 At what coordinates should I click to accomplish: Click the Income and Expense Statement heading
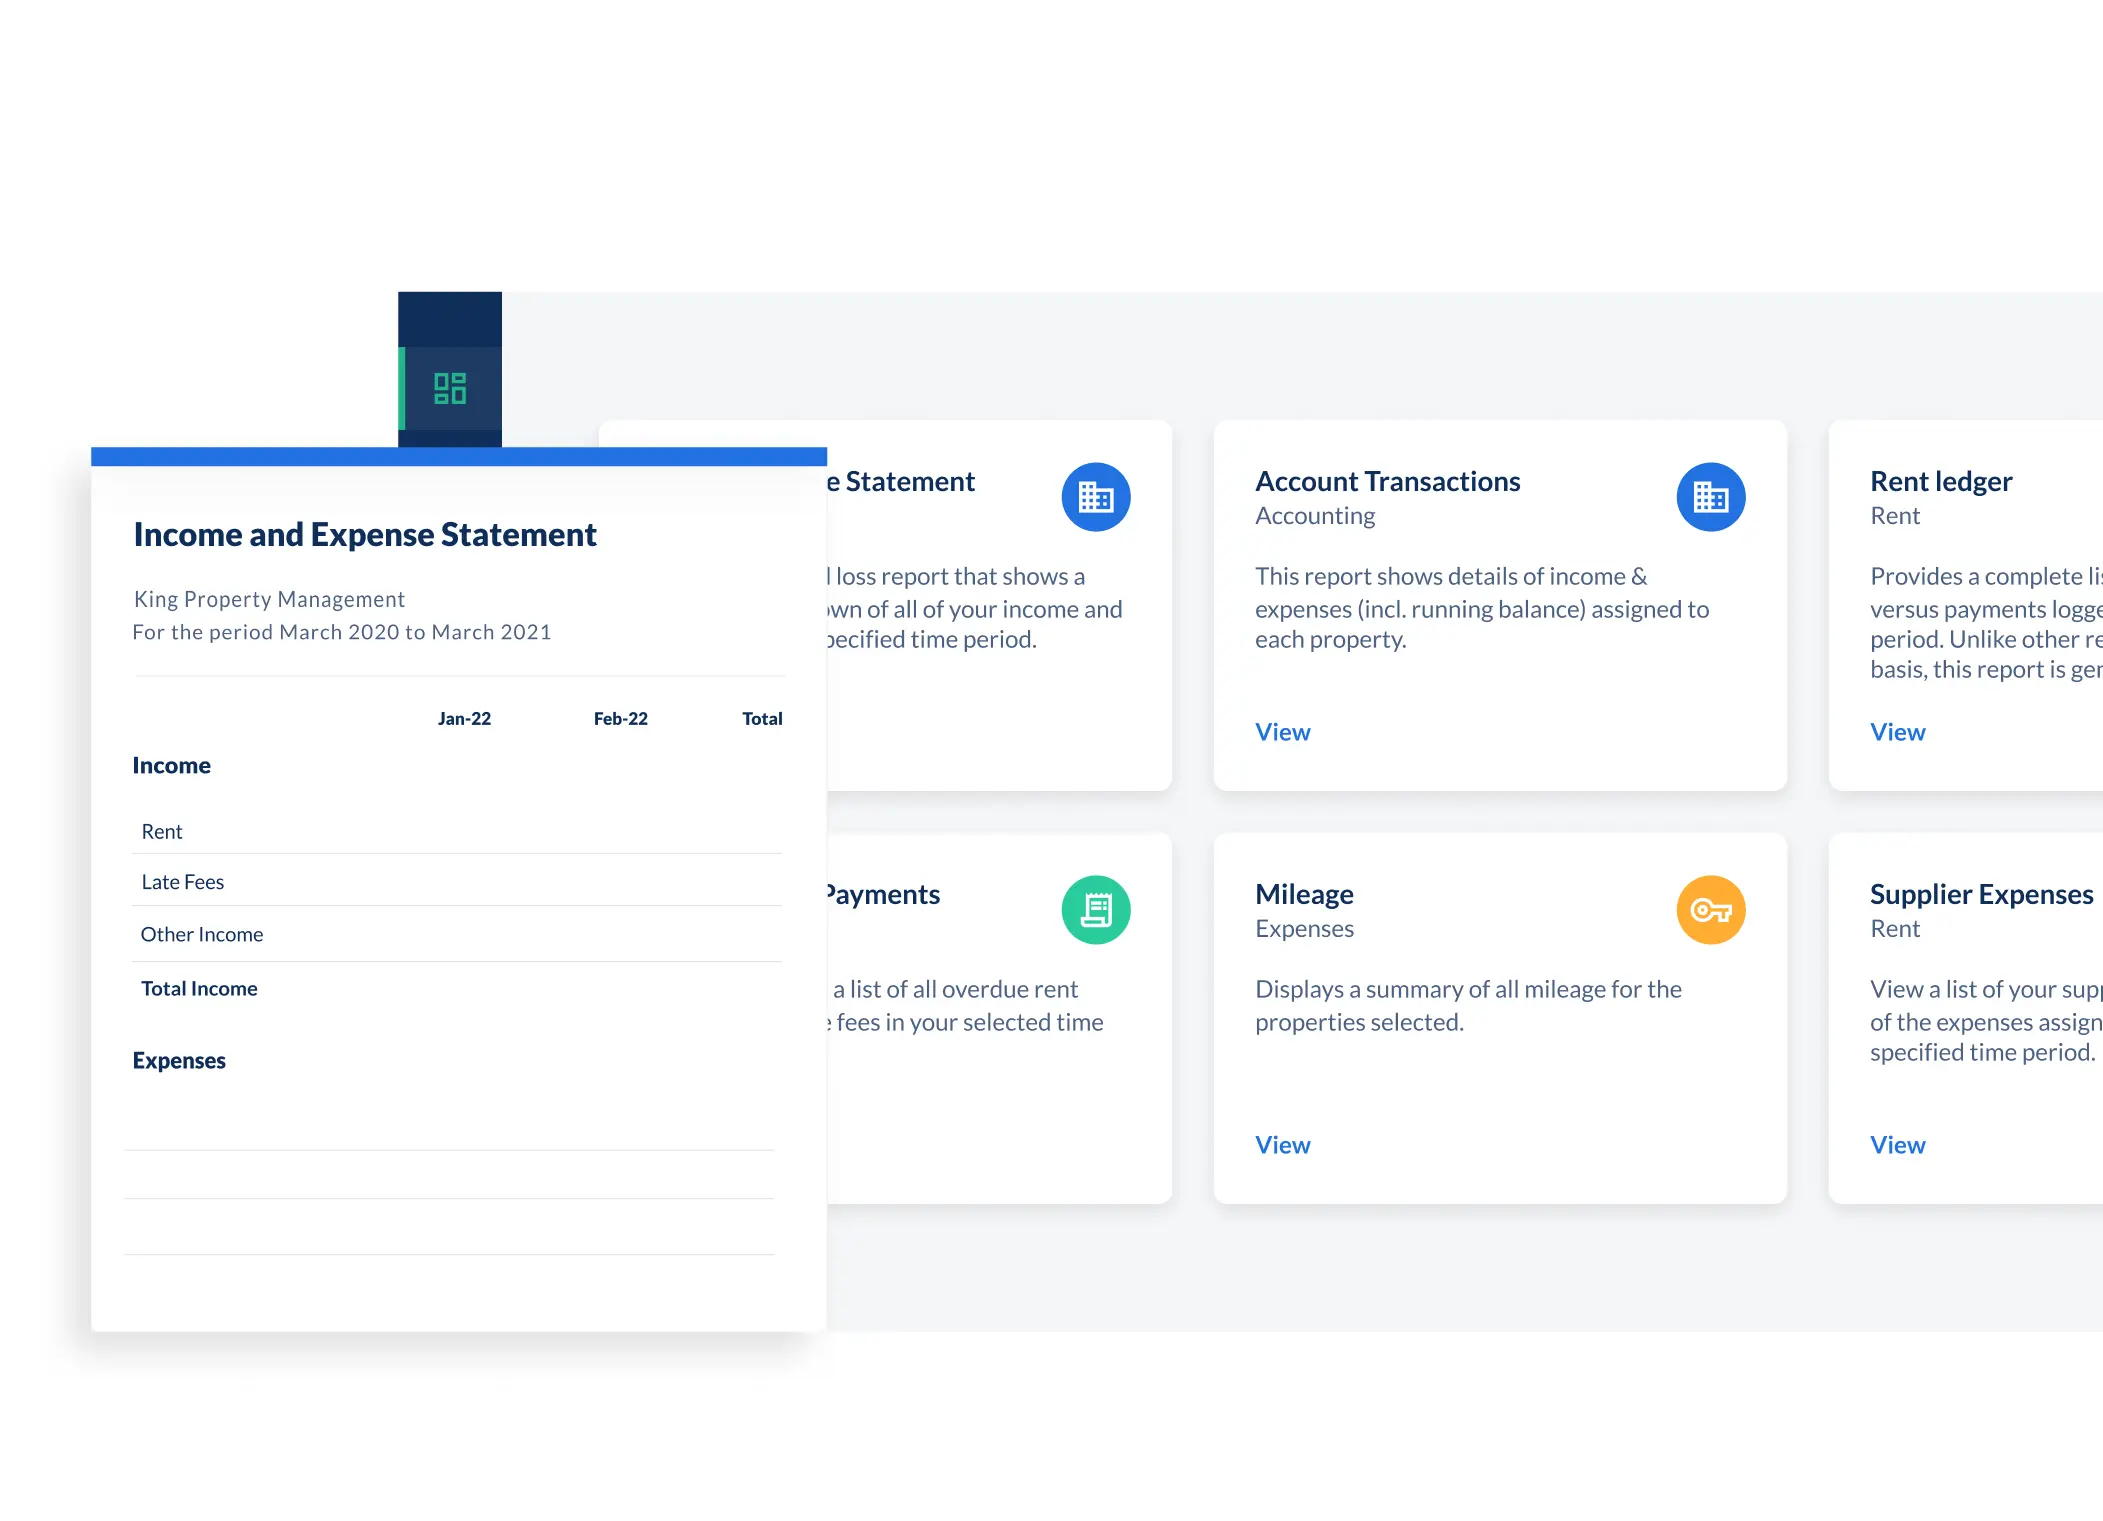[365, 535]
